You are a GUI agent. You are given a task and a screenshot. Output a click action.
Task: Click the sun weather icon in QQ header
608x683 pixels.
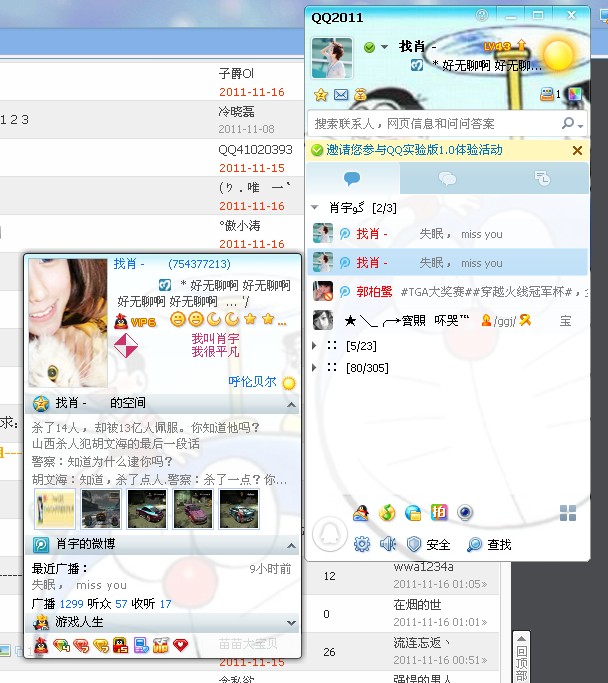(558, 55)
